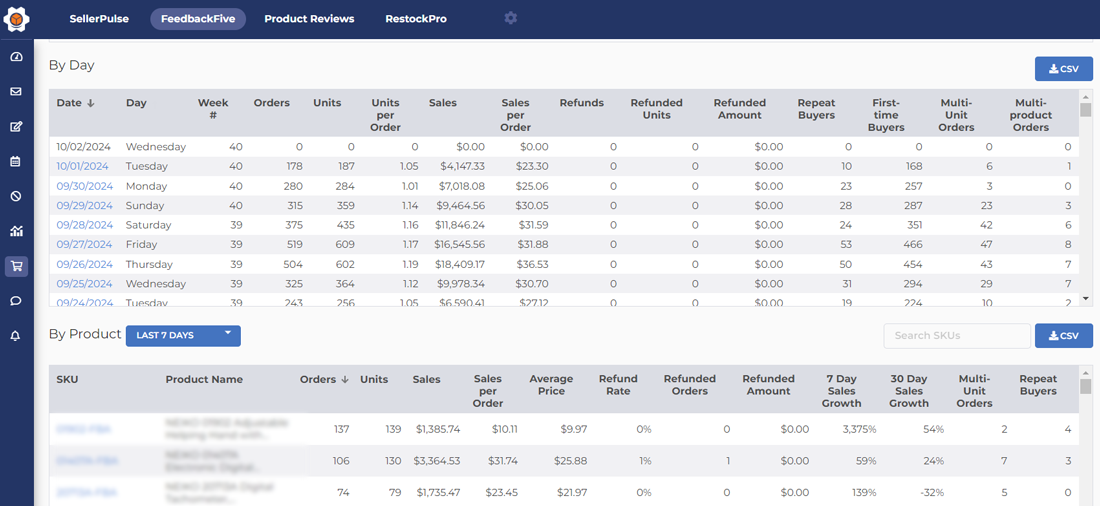
Task: Click the dashboard gauge icon in sidebar
Action: pos(16,57)
